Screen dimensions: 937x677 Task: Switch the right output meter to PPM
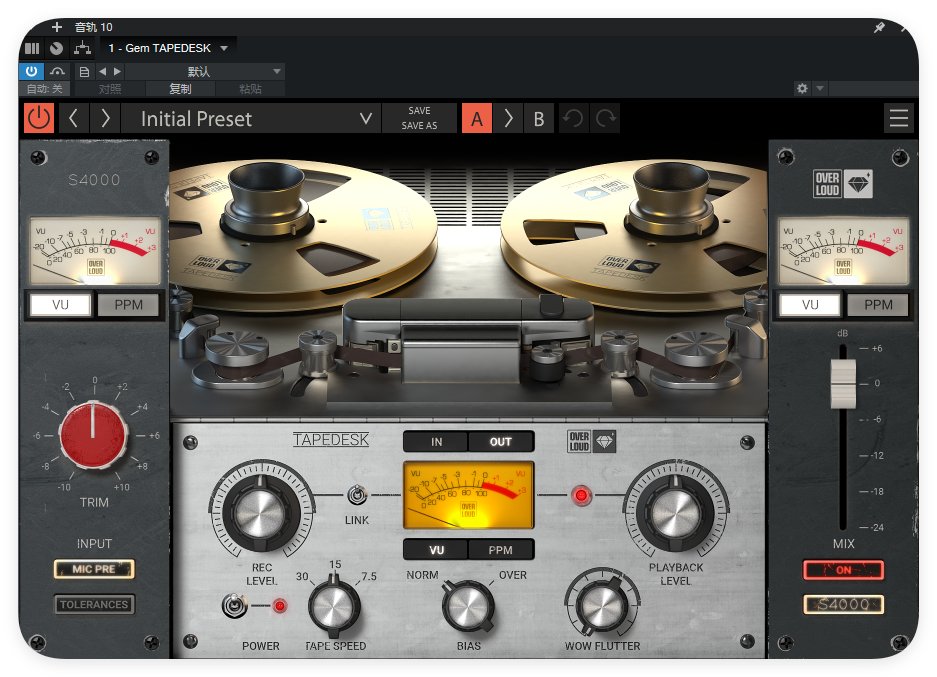coord(878,305)
